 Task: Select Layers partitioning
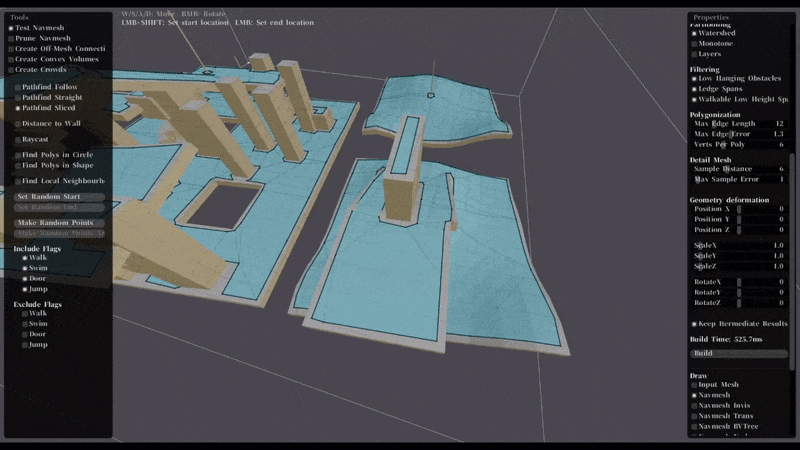pos(707,54)
